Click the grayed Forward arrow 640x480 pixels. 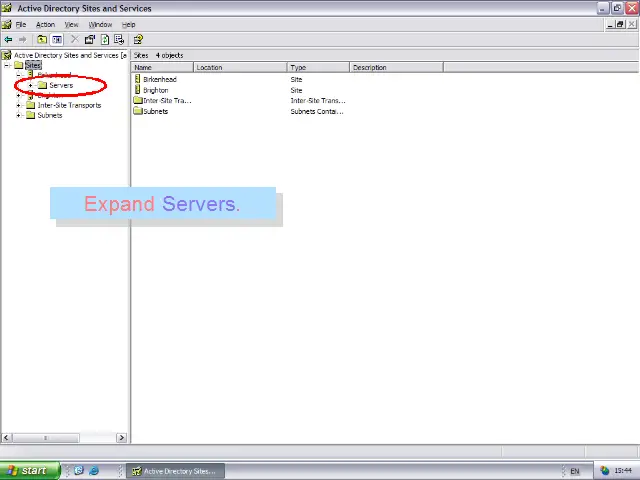coord(22,40)
